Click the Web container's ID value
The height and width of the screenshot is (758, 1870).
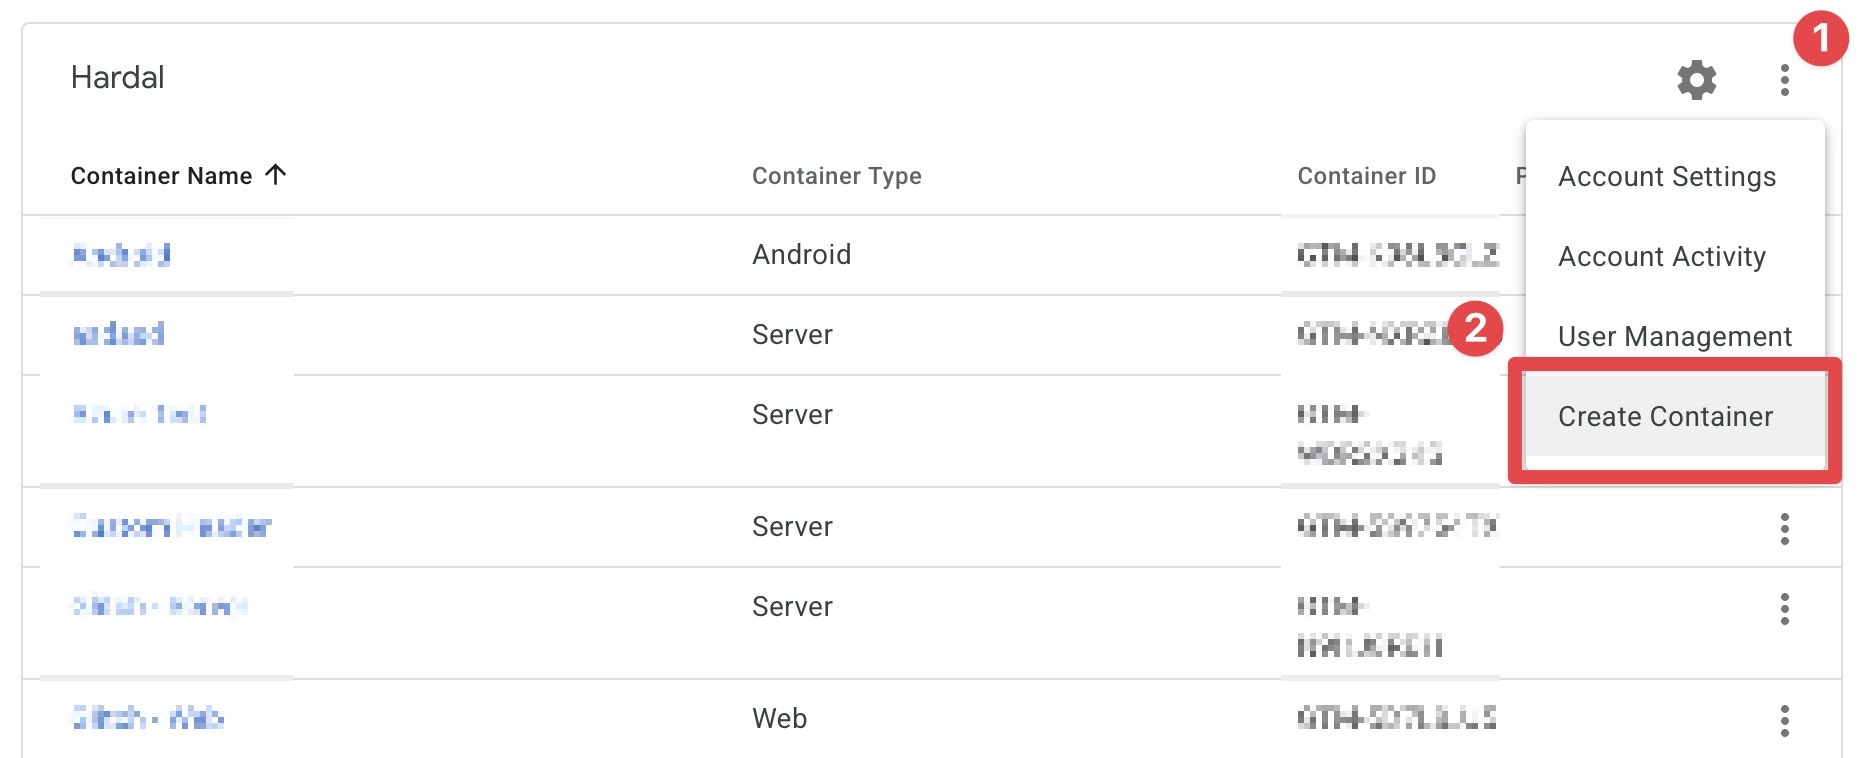[x=1396, y=718]
